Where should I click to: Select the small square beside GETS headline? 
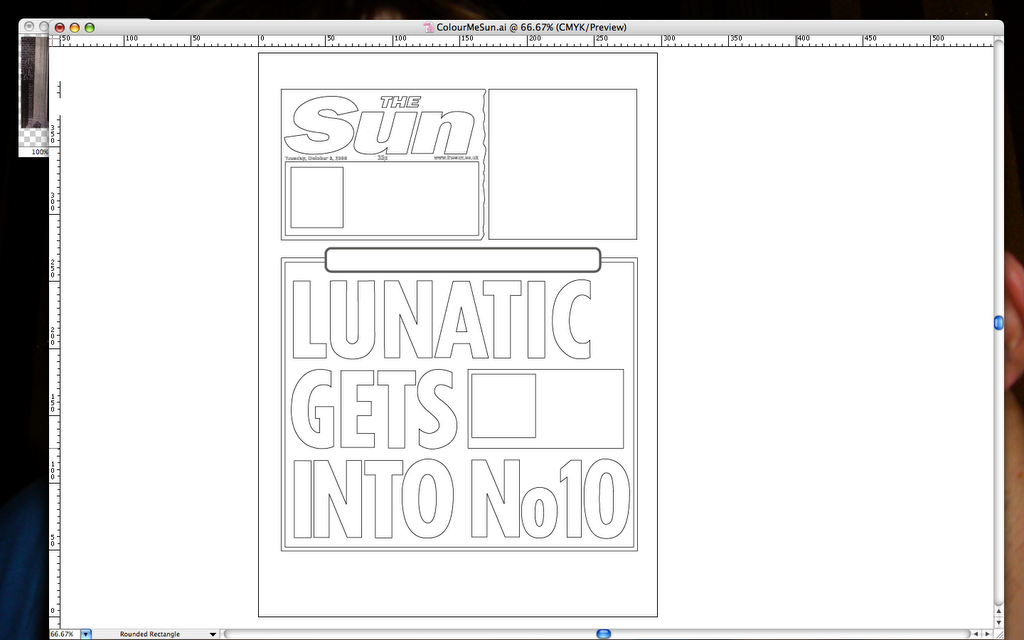click(504, 406)
